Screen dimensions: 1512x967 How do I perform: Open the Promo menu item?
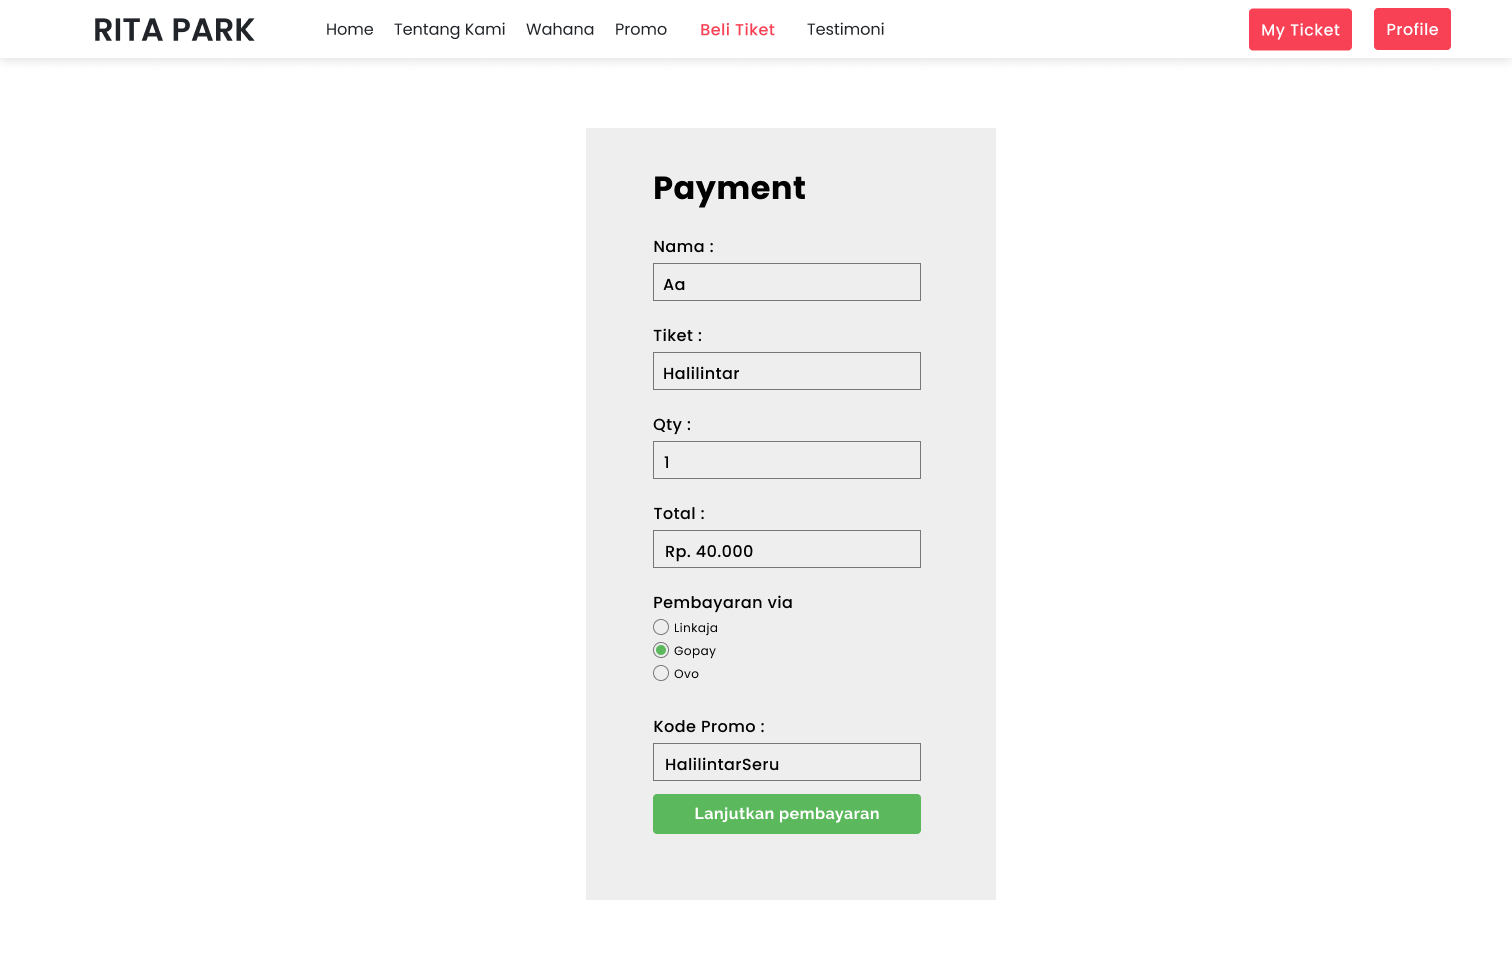point(640,29)
